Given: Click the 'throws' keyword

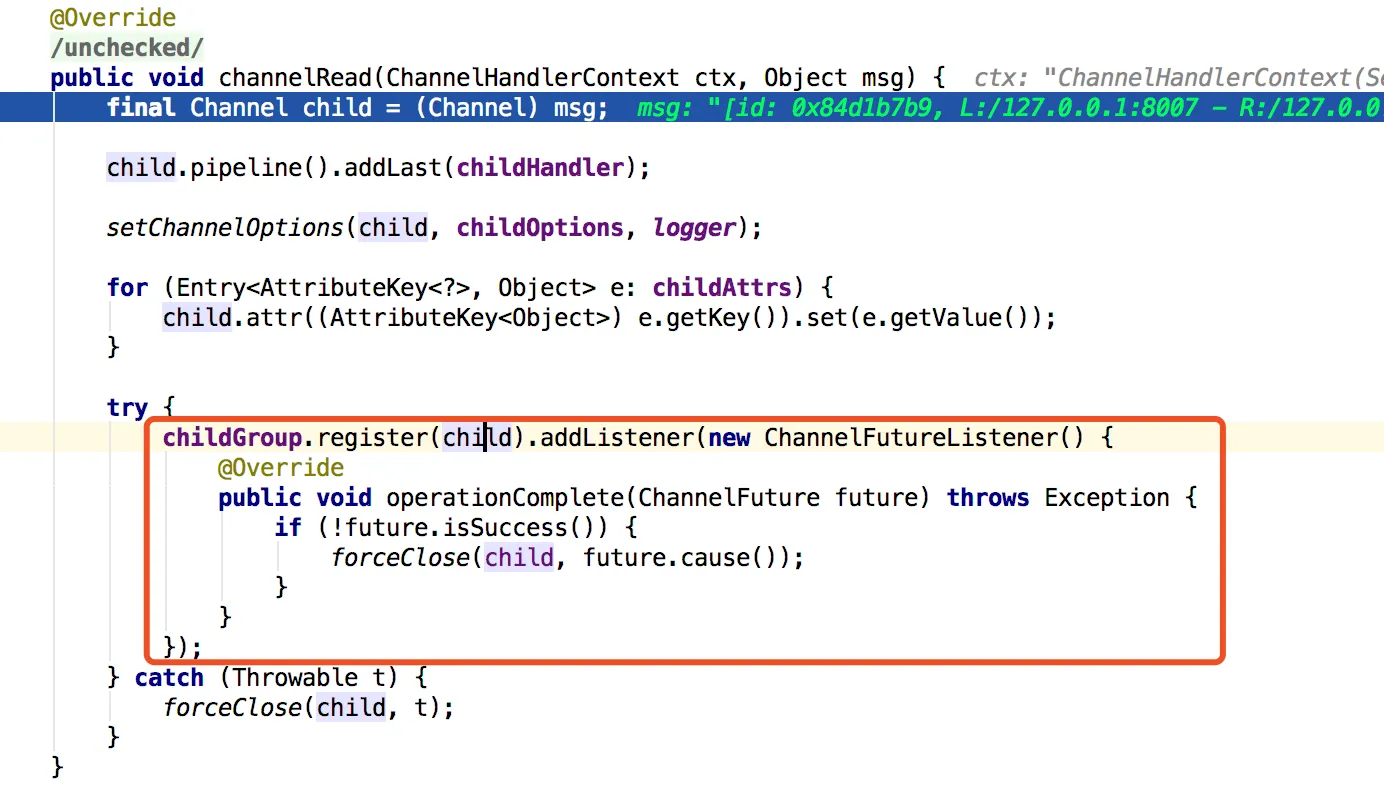Looking at the screenshot, I should tap(988, 498).
